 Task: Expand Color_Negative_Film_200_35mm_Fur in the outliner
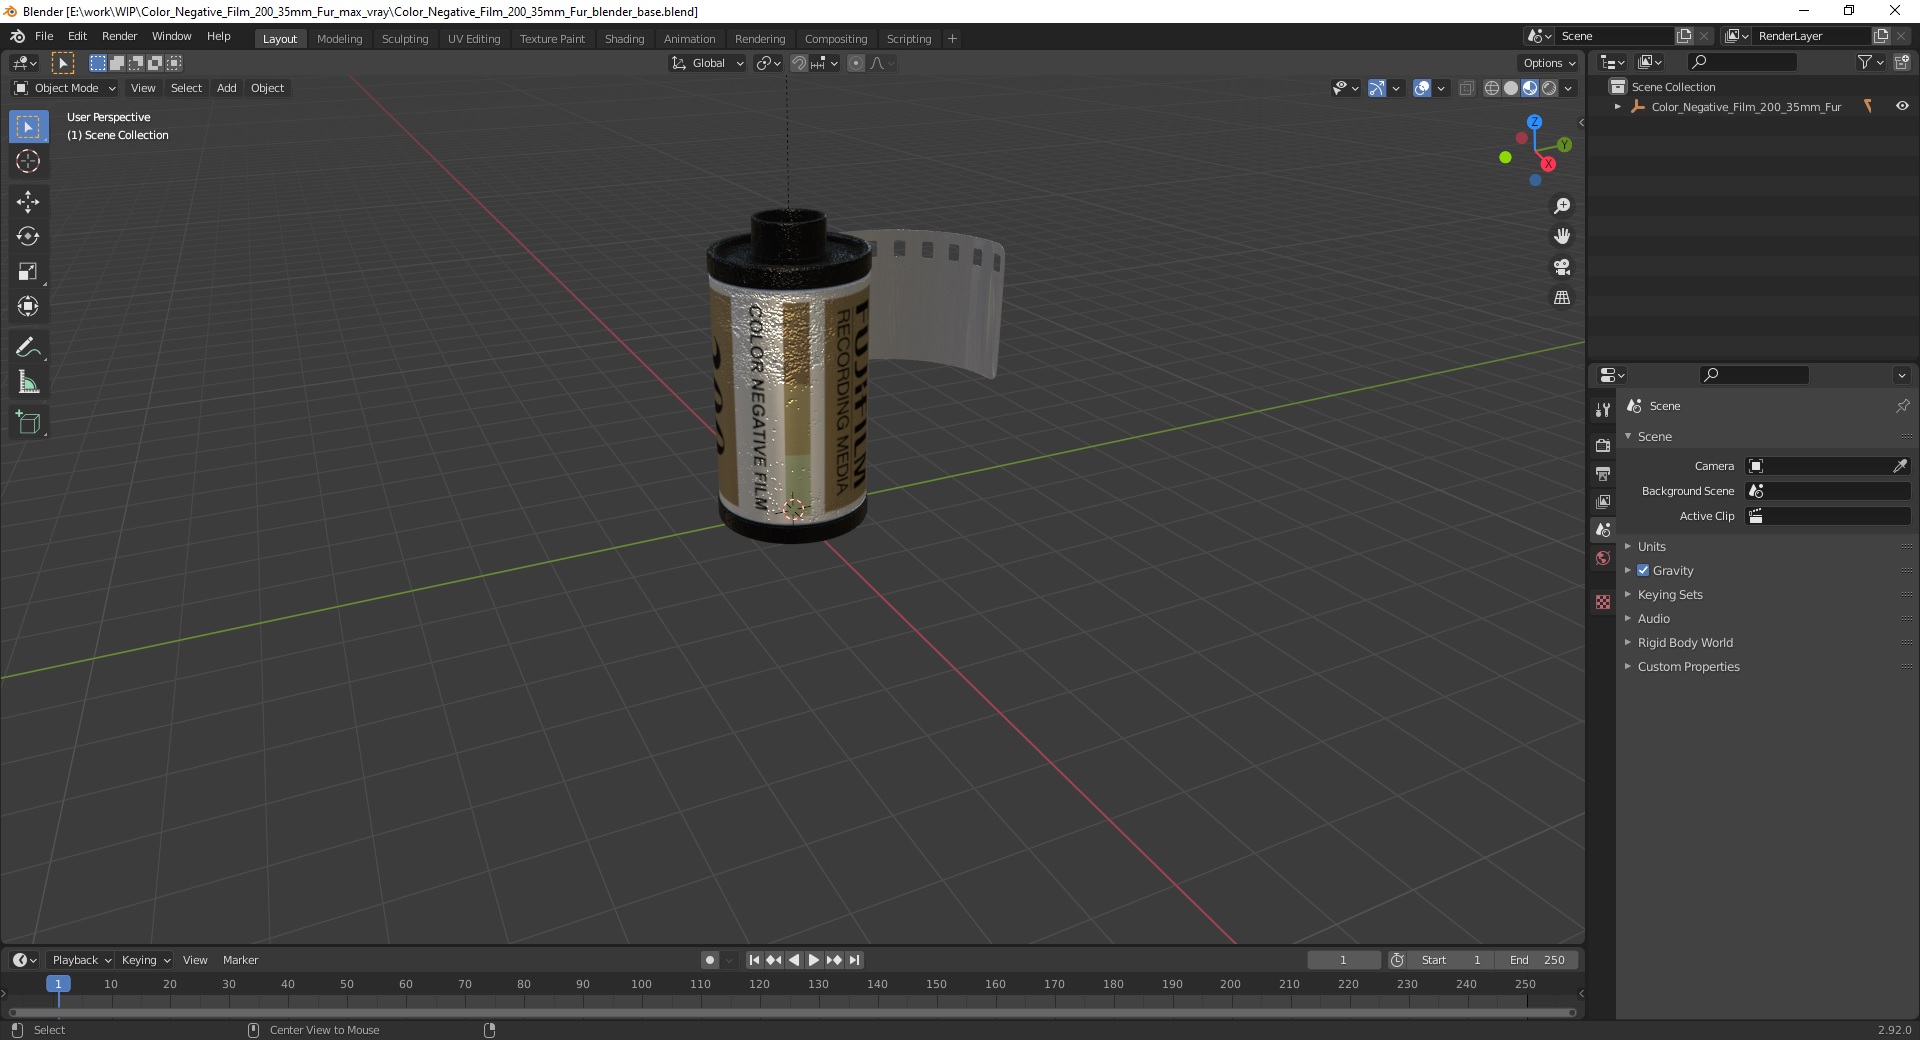1618,106
